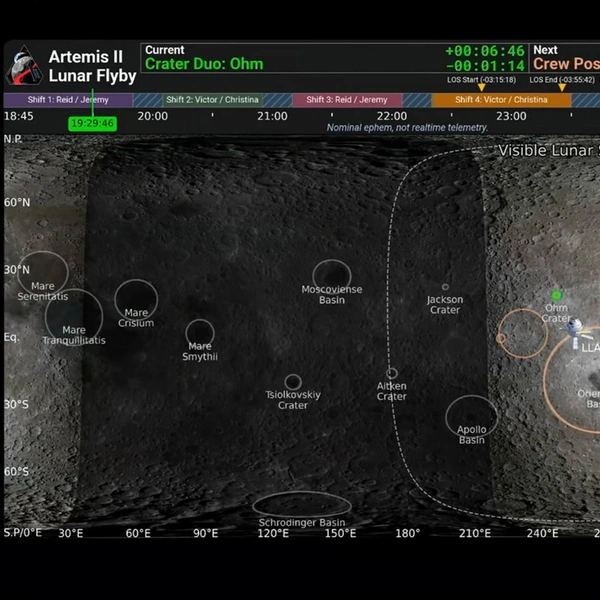Click the orange circle left of Ohm Crater

click(523, 333)
